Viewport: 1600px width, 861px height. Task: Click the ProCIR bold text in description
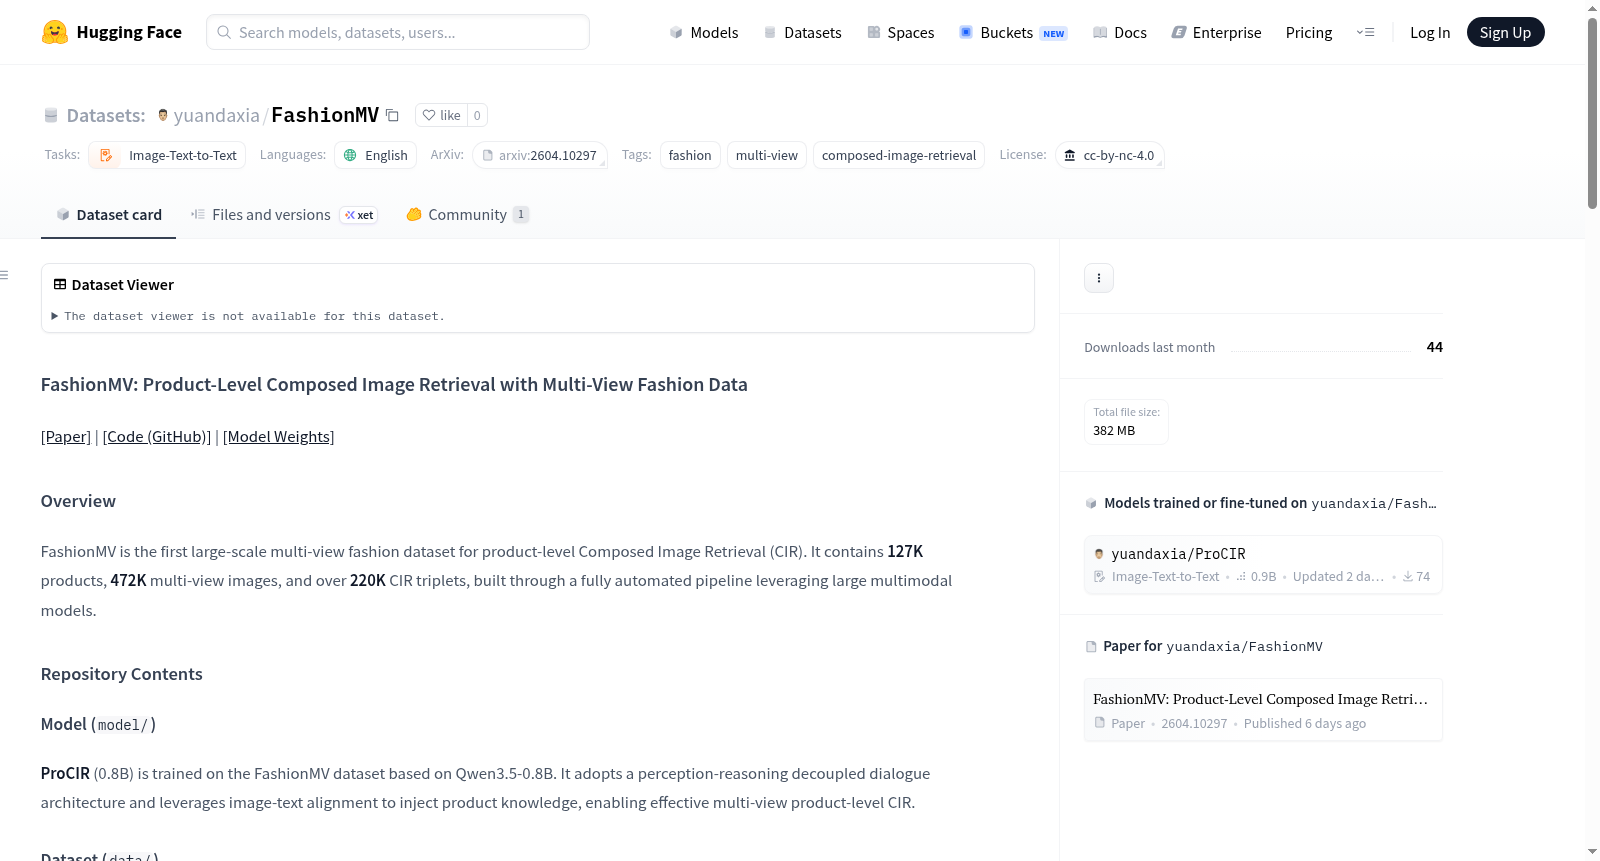click(65, 773)
